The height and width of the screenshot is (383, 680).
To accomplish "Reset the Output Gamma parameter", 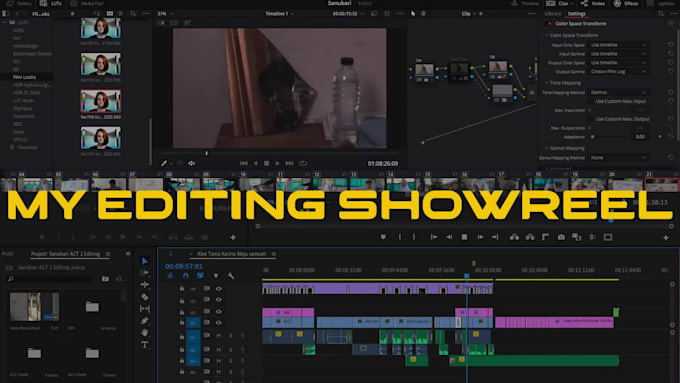I will coord(670,72).
